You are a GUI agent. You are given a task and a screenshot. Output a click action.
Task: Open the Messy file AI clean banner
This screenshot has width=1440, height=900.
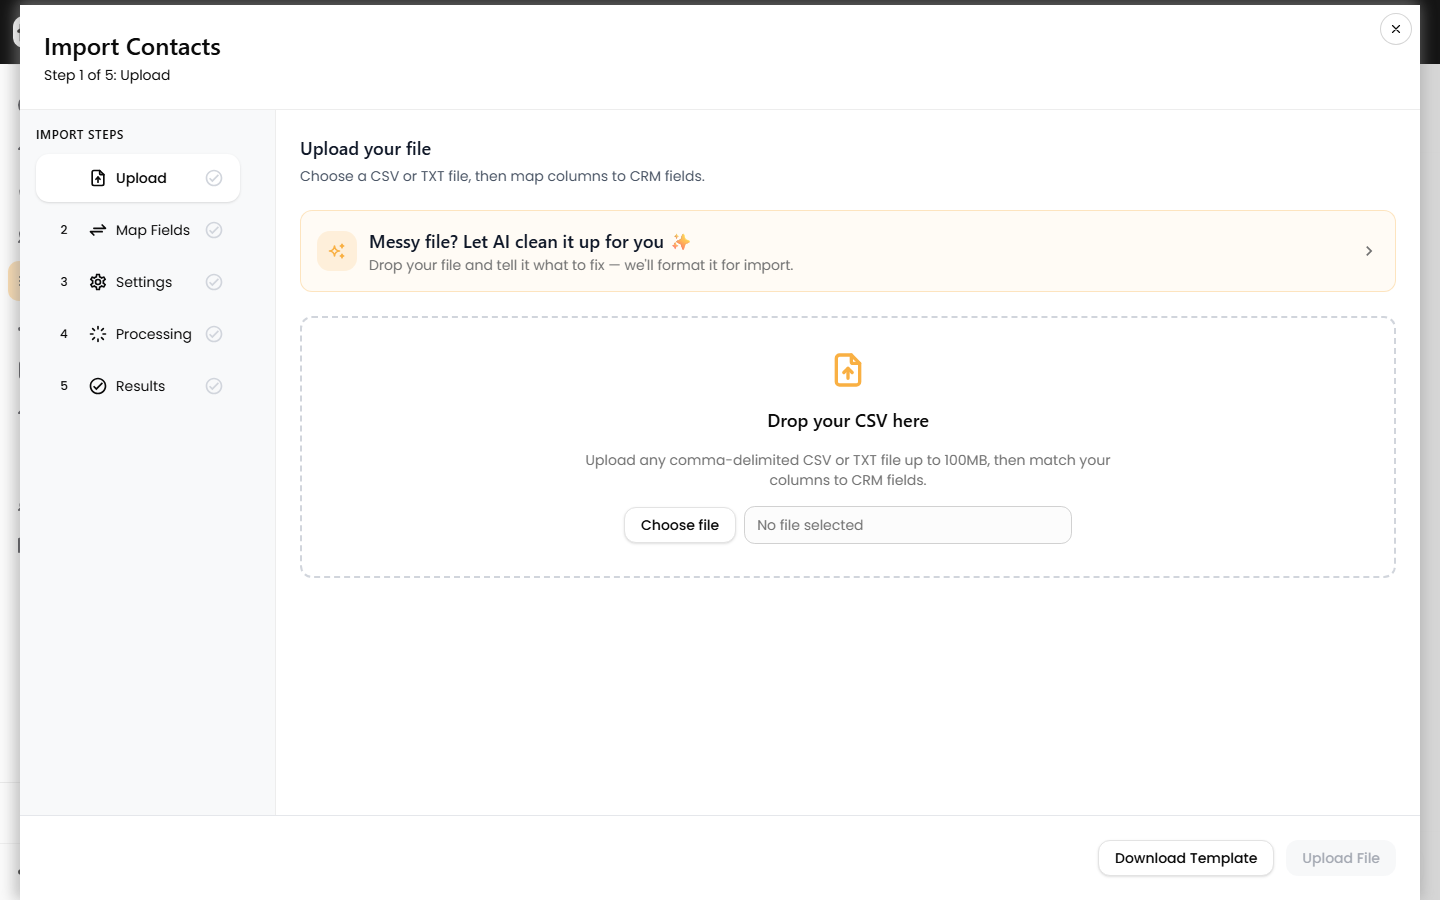click(x=847, y=251)
